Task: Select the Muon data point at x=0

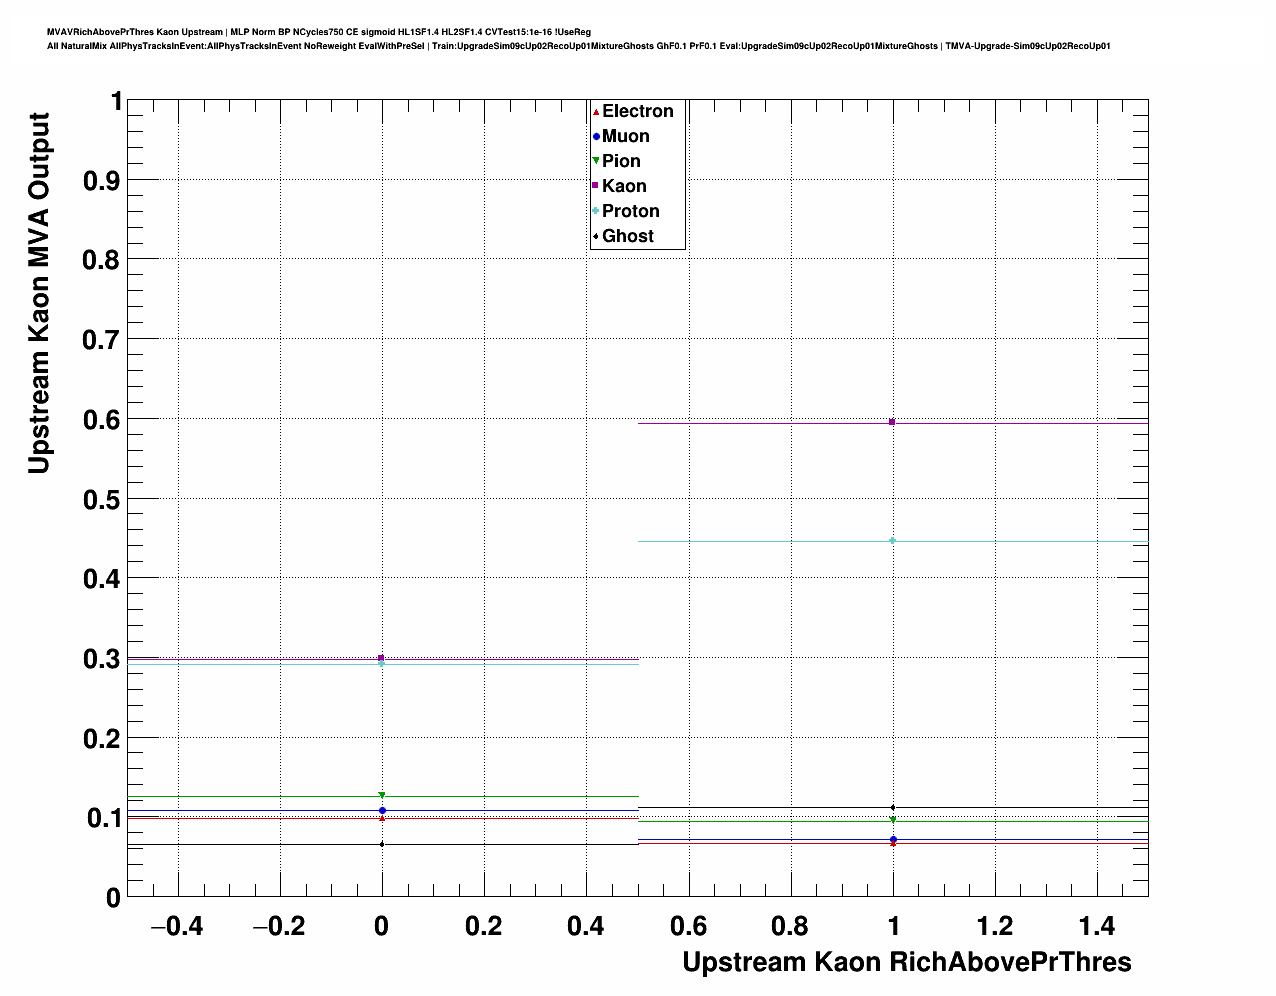Action: [381, 810]
